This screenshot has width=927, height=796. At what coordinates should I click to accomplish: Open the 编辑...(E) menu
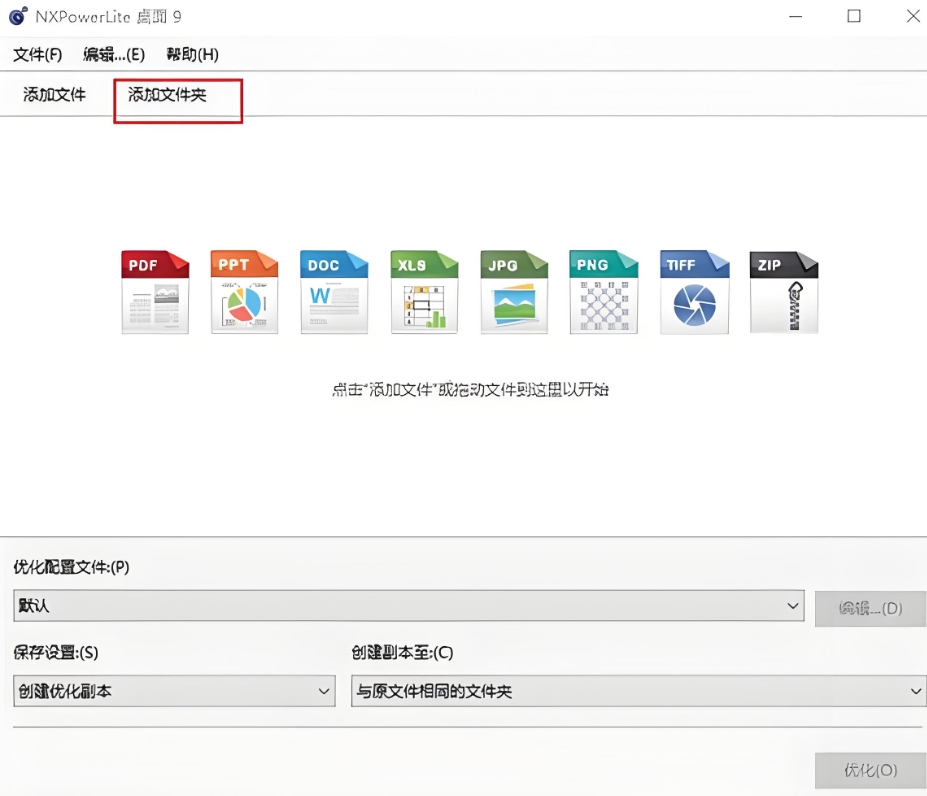pyautogui.click(x=114, y=54)
